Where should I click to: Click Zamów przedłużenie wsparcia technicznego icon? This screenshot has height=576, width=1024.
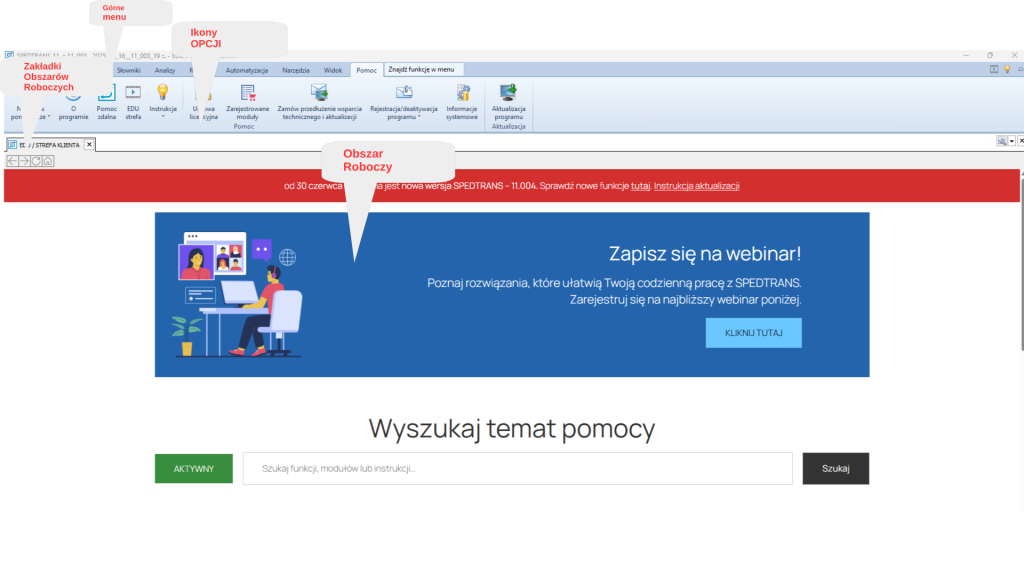[319, 99]
